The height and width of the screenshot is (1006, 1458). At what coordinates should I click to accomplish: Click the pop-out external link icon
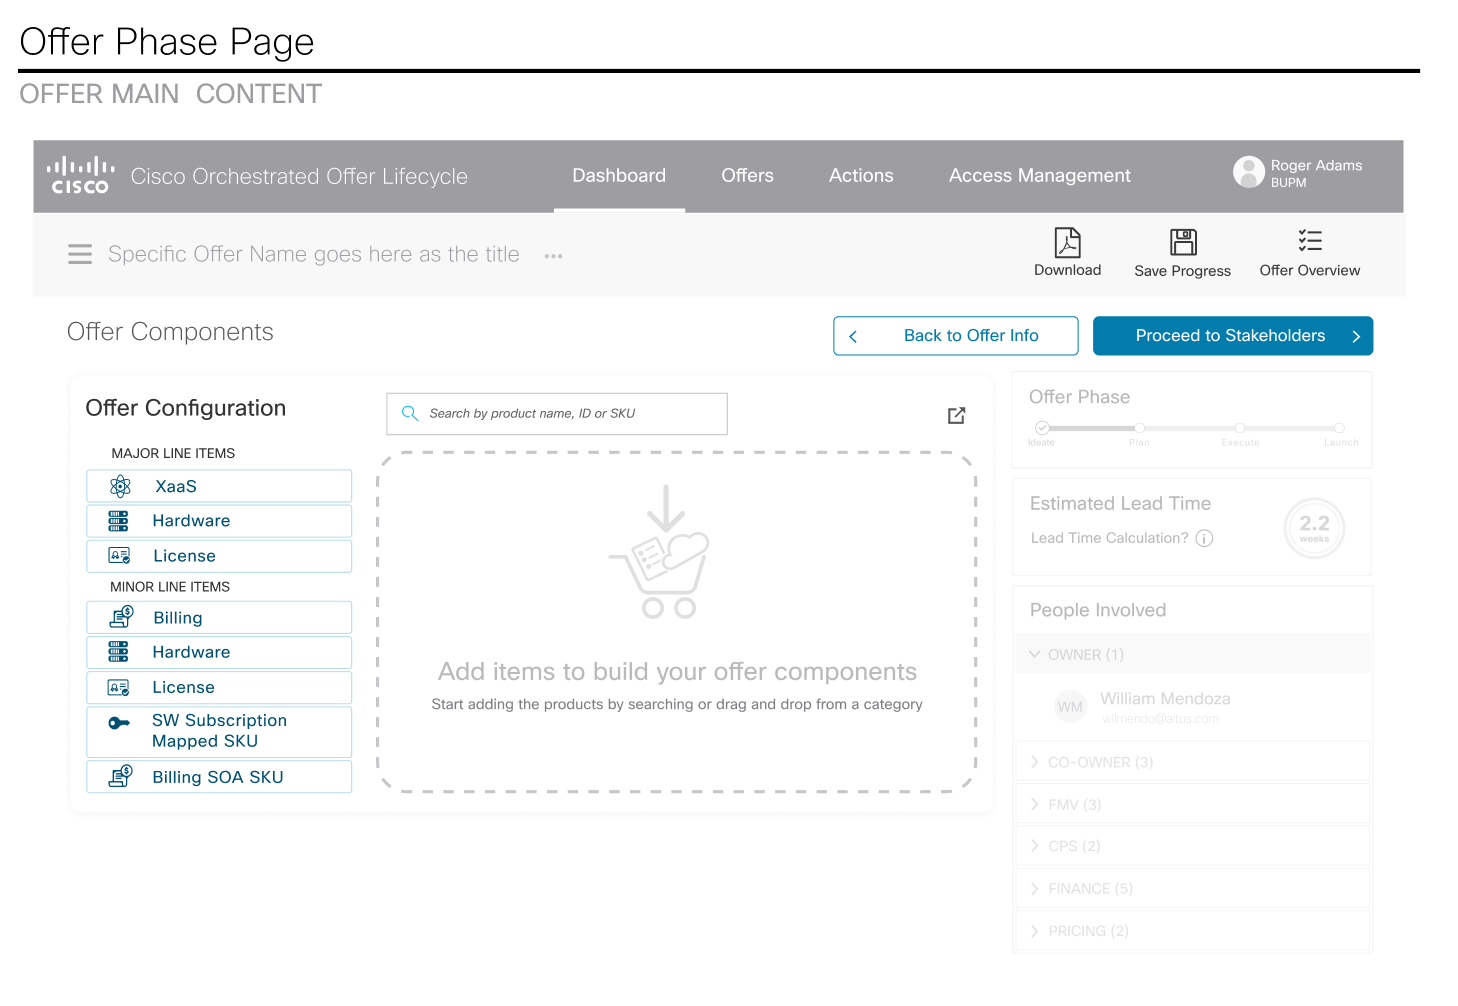click(956, 415)
